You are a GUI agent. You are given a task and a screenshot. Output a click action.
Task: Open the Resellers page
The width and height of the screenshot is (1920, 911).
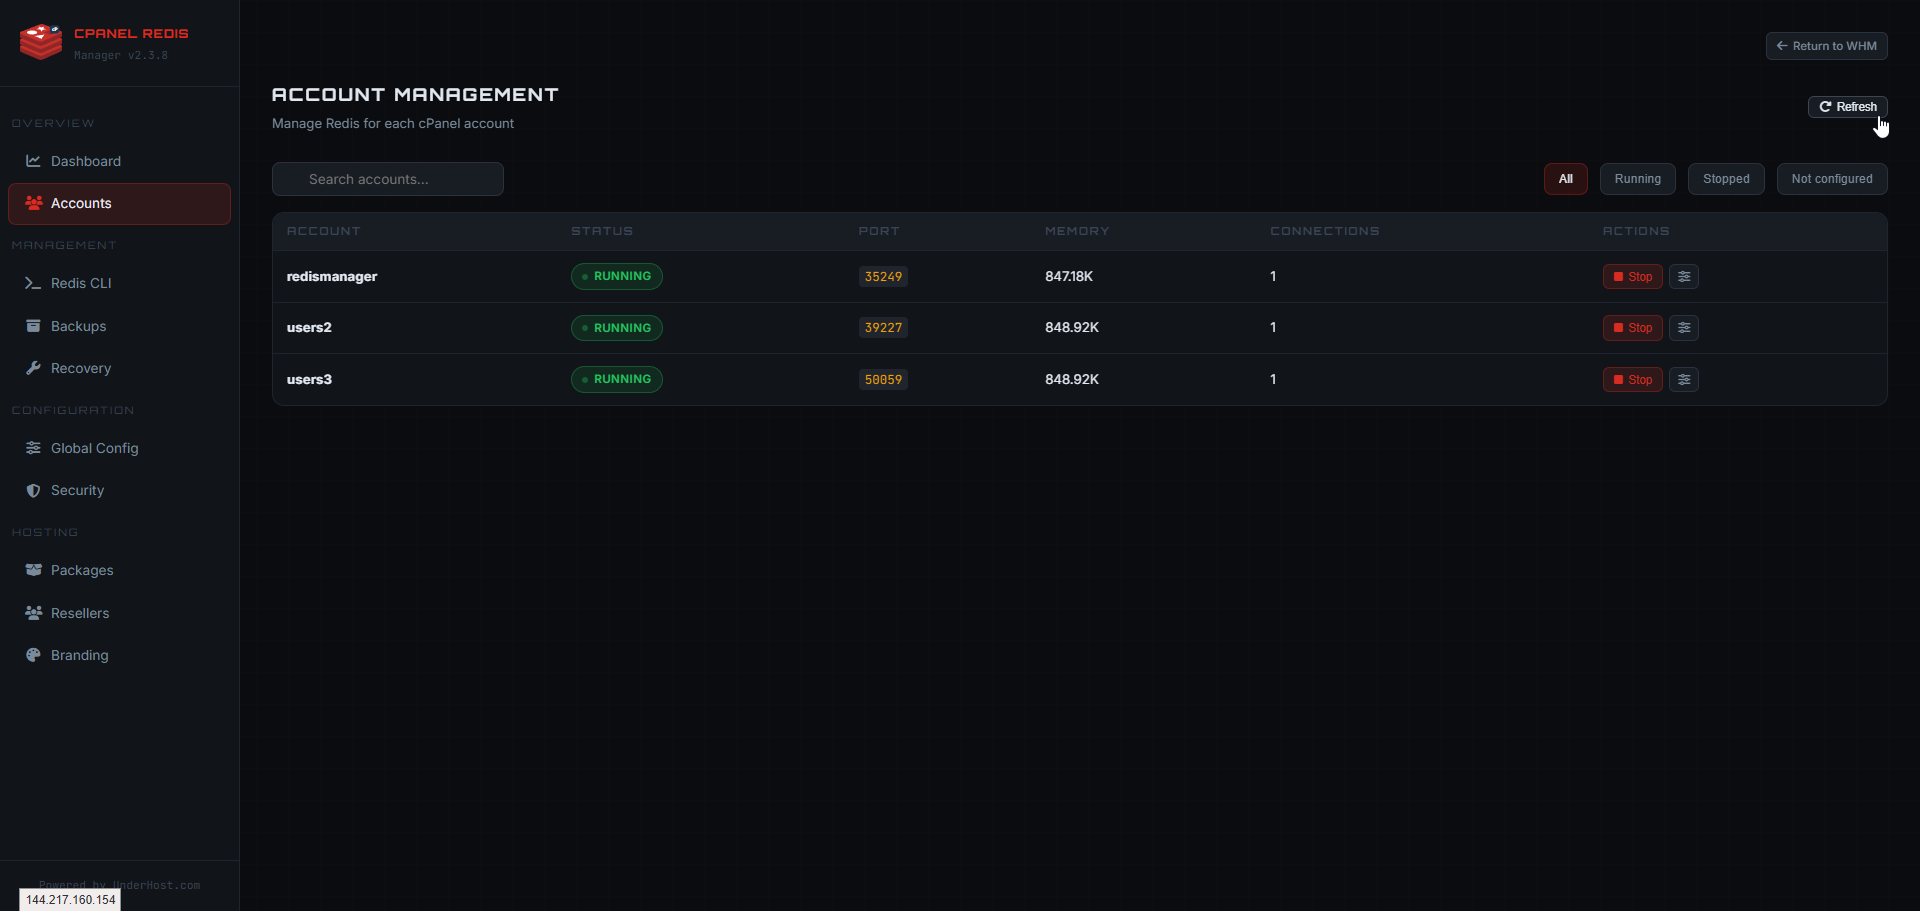79,613
